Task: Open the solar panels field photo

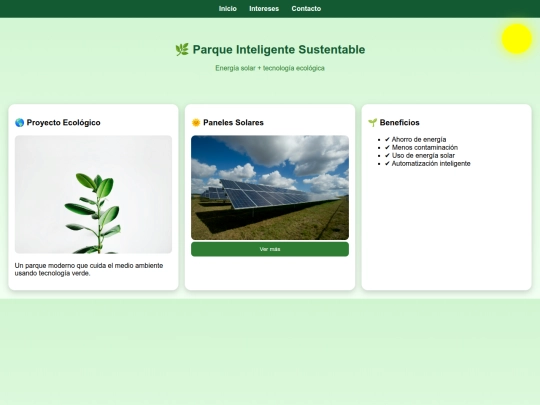Action: (x=270, y=187)
